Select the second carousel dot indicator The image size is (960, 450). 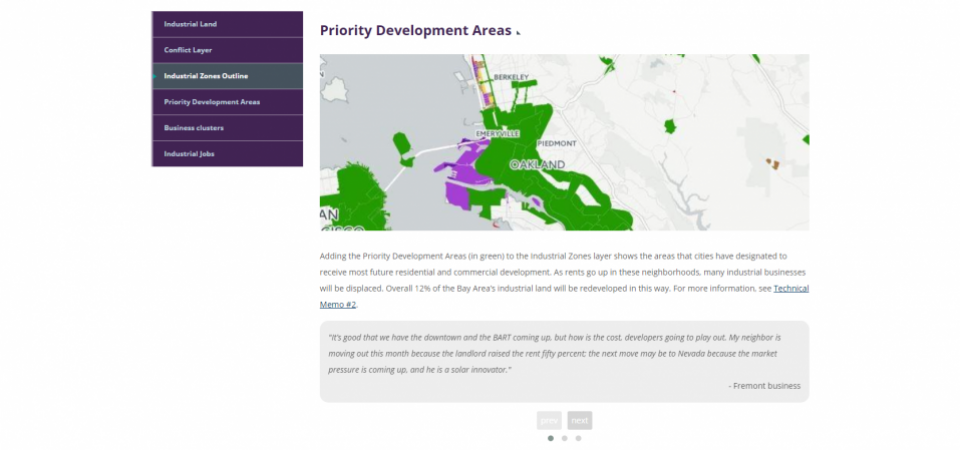click(x=564, y=438)
